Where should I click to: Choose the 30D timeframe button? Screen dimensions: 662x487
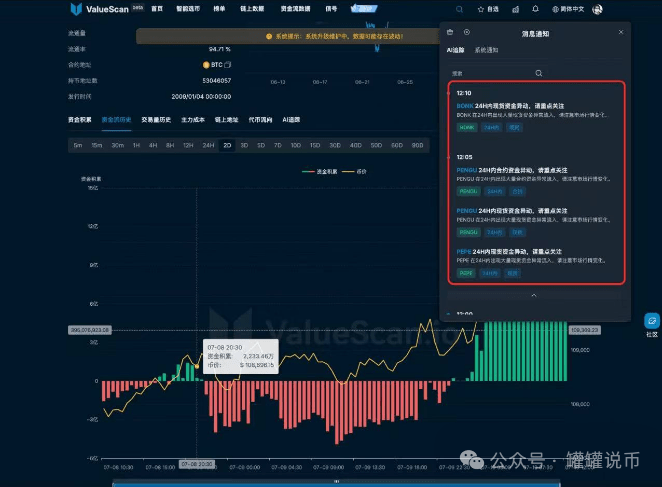(335, 145)
